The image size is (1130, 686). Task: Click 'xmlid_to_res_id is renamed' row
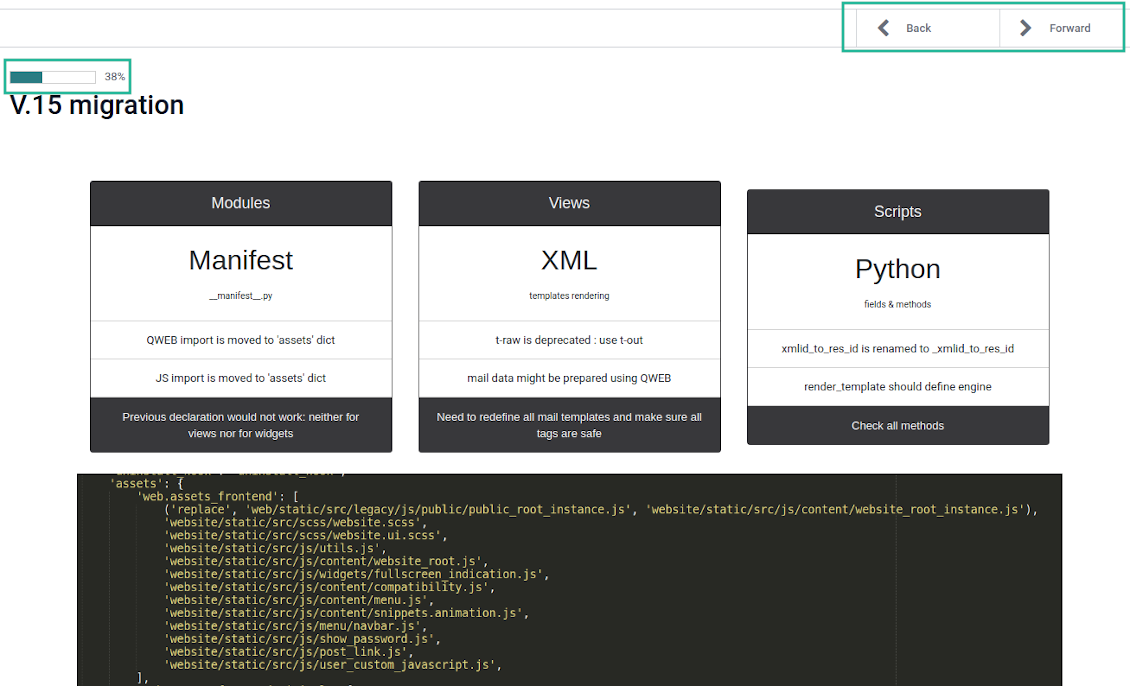(898, 349)
